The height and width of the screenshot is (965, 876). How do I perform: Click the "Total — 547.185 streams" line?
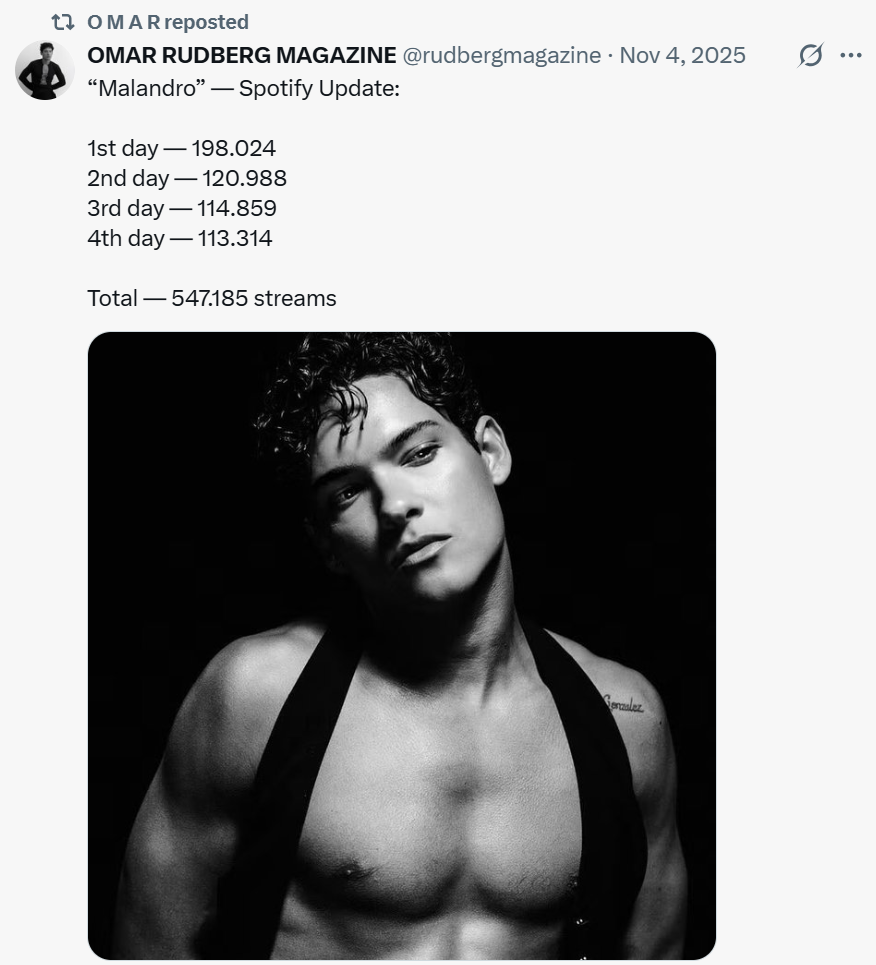coord(212,298)
